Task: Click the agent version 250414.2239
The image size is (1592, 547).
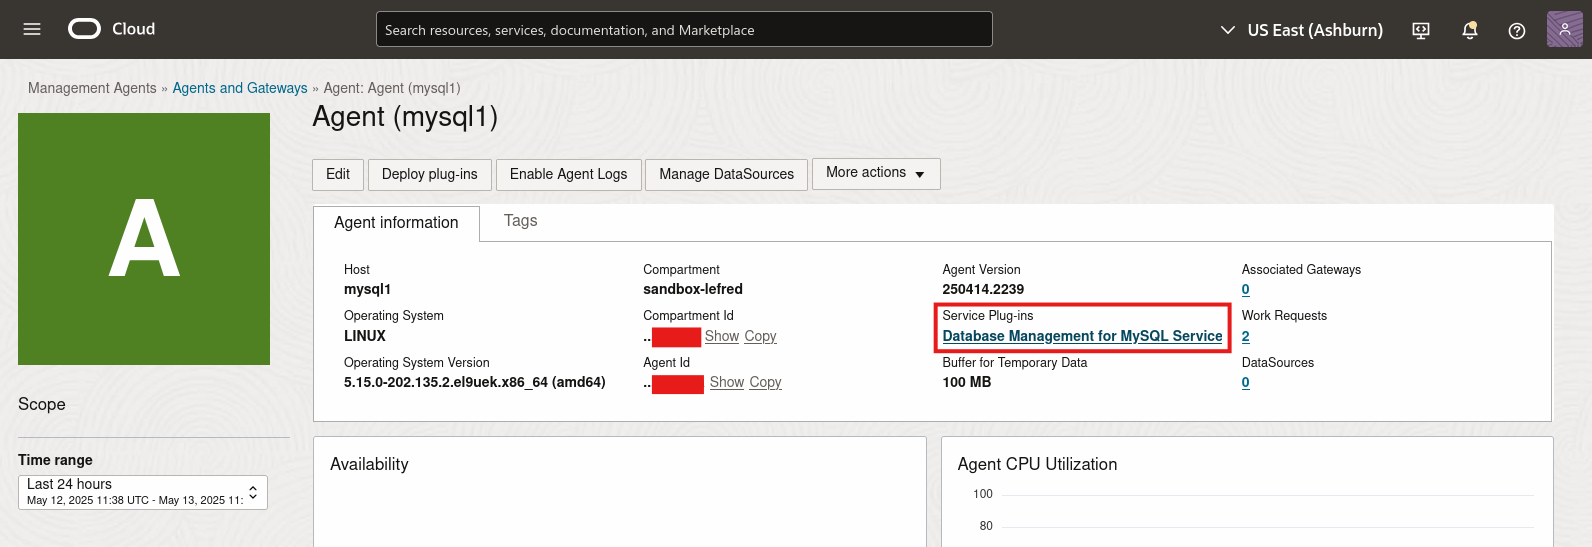Action: point(983,289)
